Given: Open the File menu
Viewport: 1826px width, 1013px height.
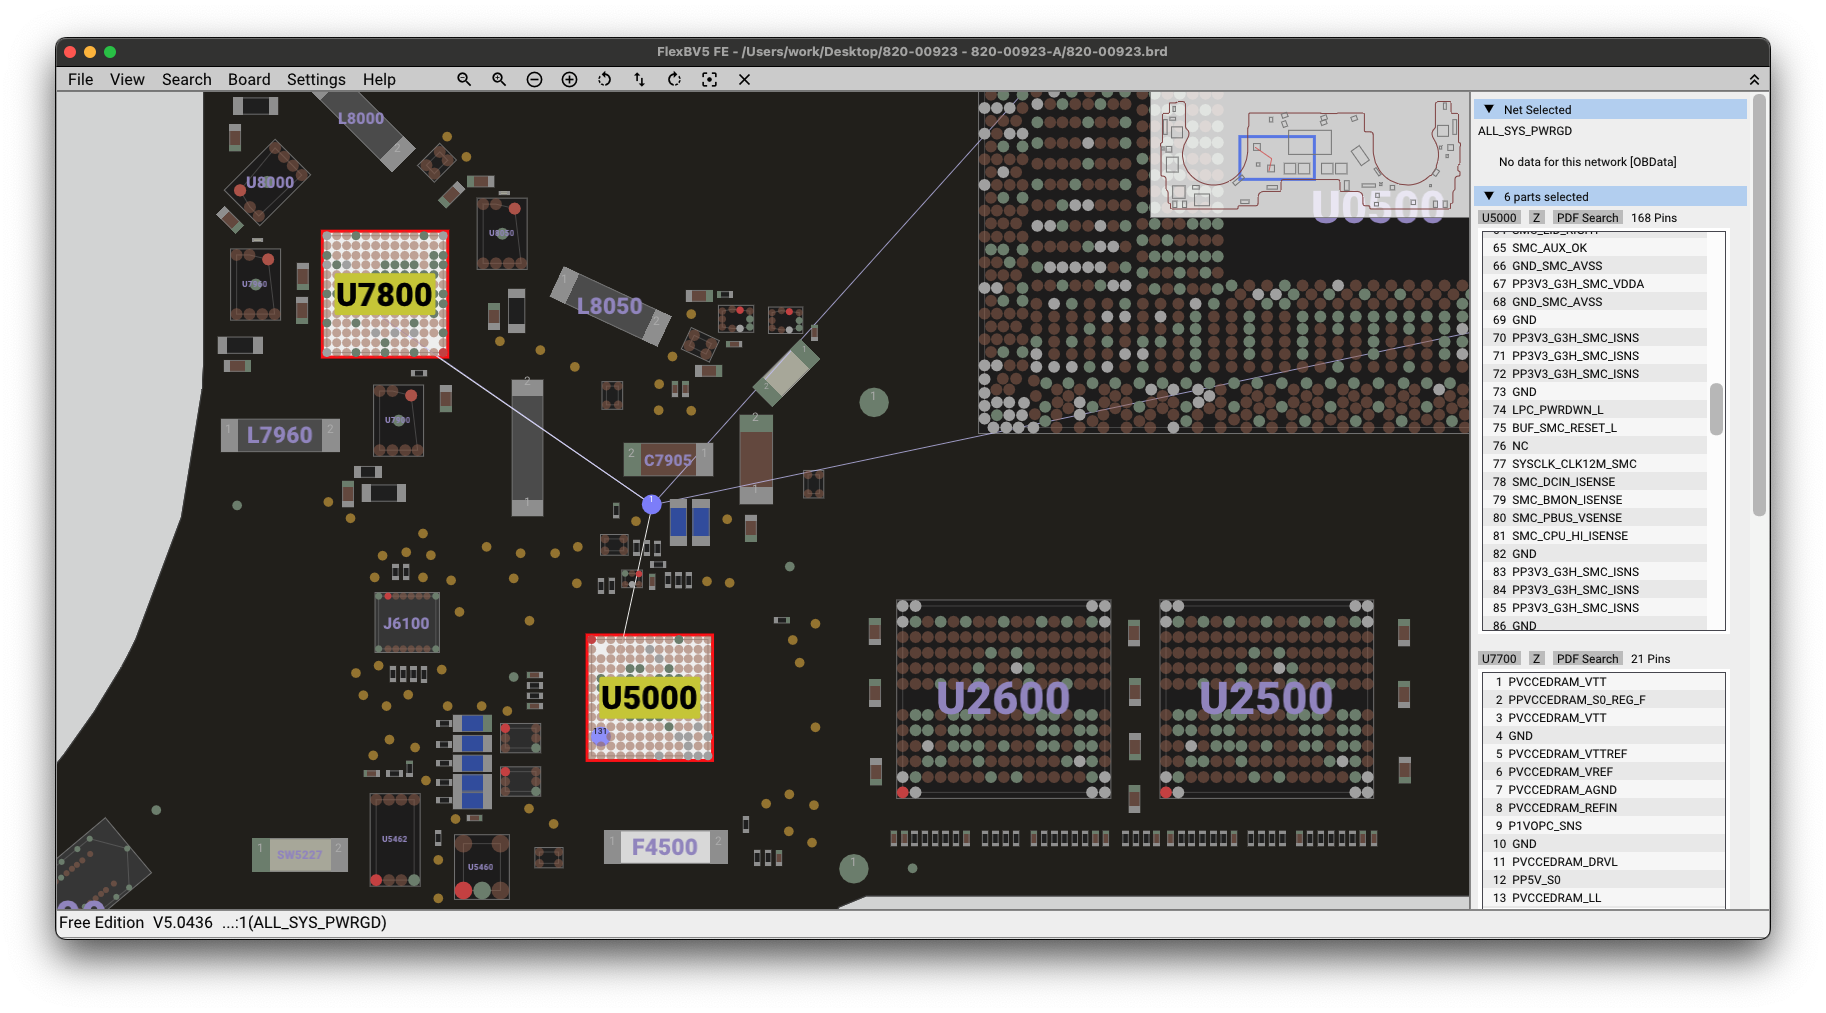Looking at the screenshot, I should pos(80,79).
